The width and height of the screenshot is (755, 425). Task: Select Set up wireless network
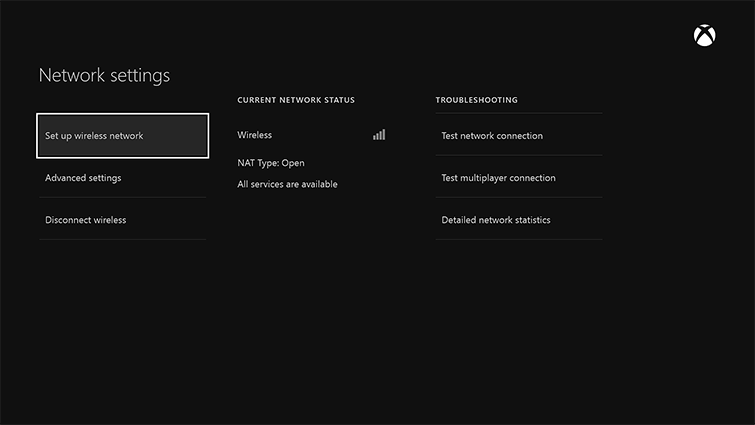pos(122,136)
